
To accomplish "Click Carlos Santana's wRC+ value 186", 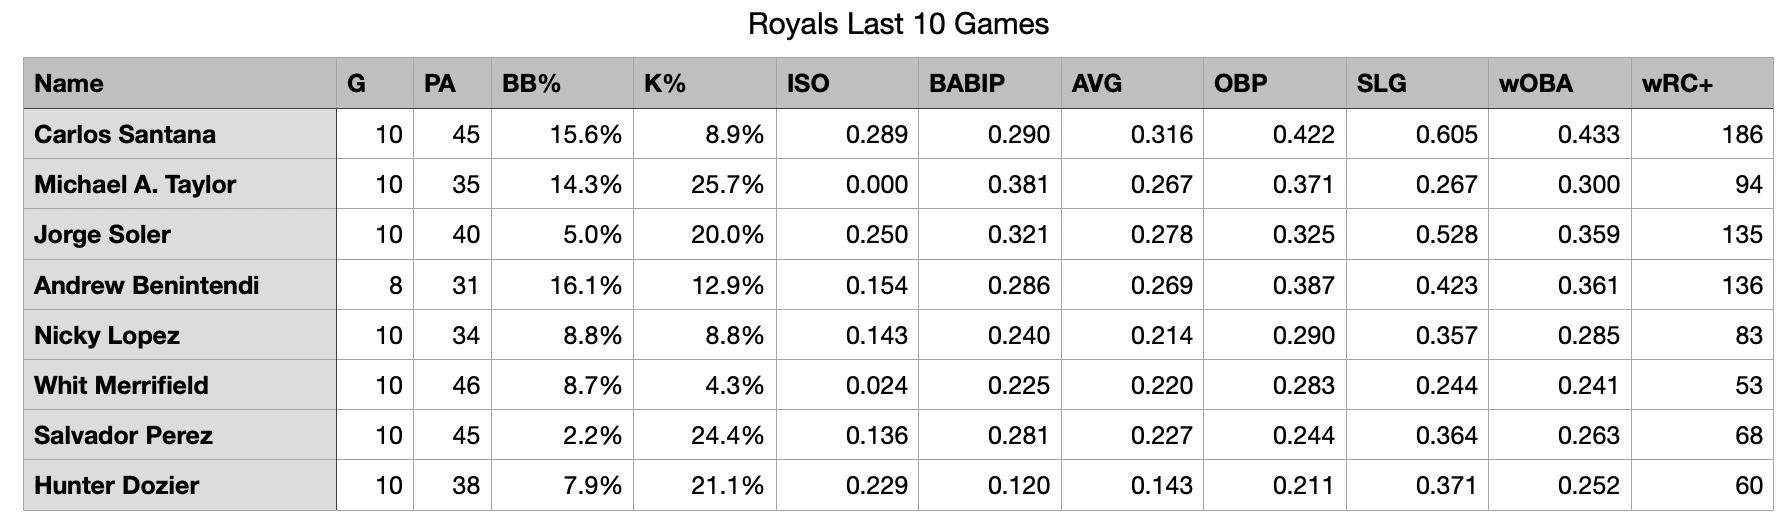I will (1742, 134).
